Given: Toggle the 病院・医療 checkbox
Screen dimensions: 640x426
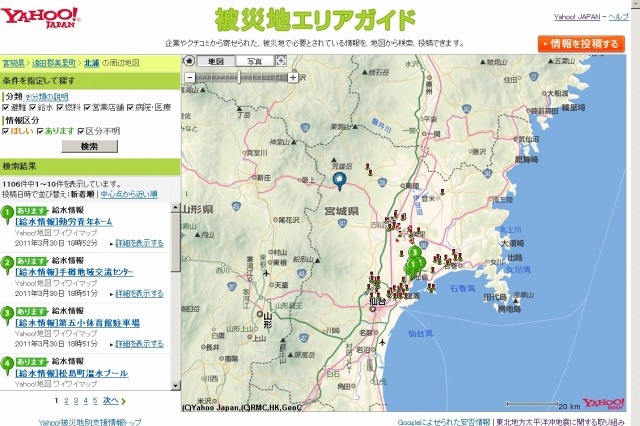Looking at the screenshot, I should [x=130, y=107].
